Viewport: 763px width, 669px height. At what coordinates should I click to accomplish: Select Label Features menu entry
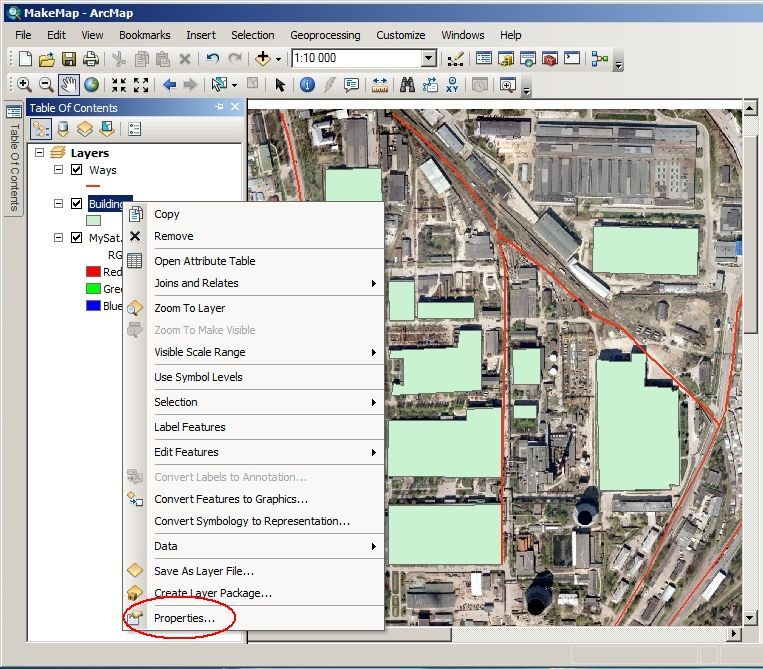point(190,427)
